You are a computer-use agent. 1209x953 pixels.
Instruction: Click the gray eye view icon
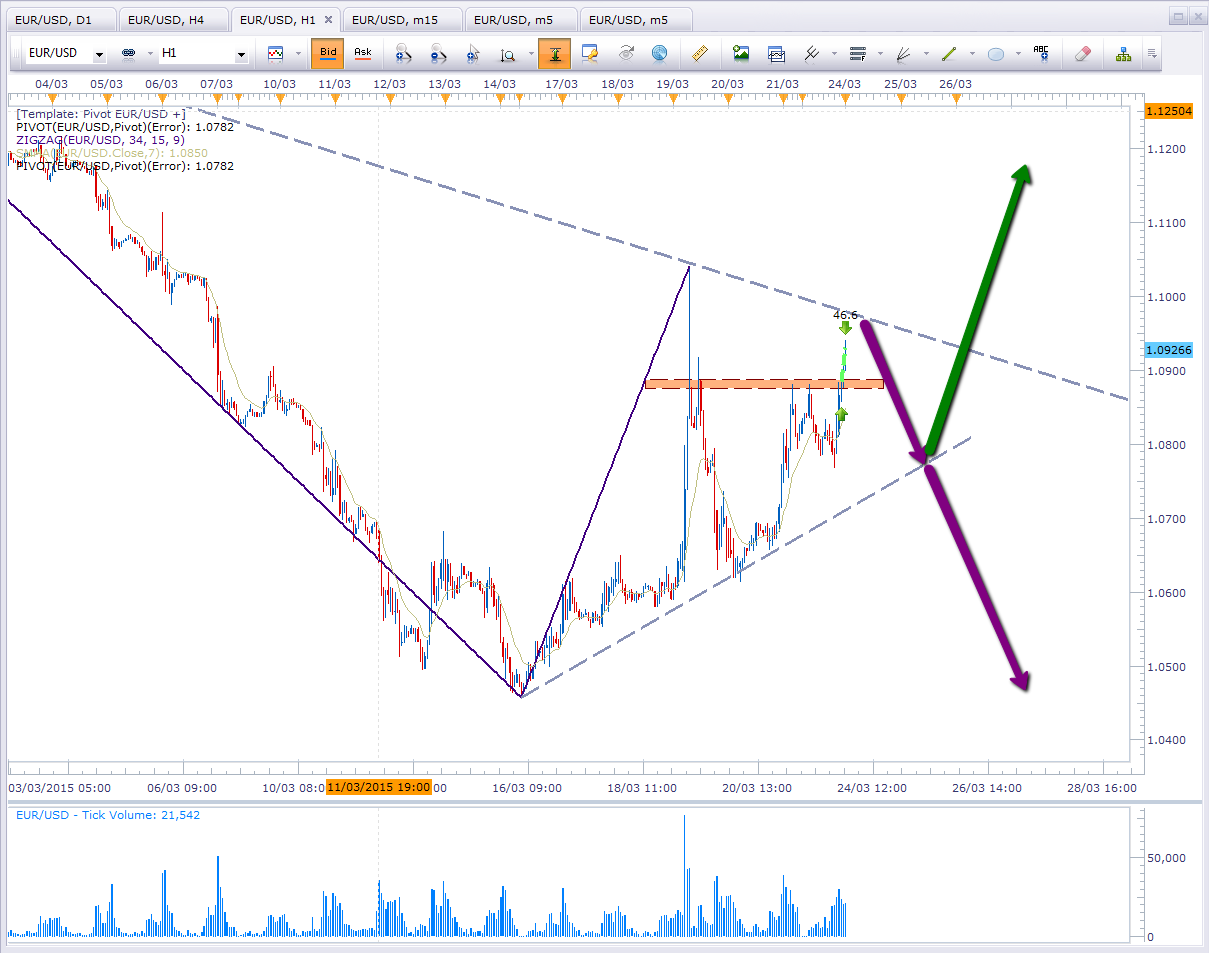click(x=626, y=54)
